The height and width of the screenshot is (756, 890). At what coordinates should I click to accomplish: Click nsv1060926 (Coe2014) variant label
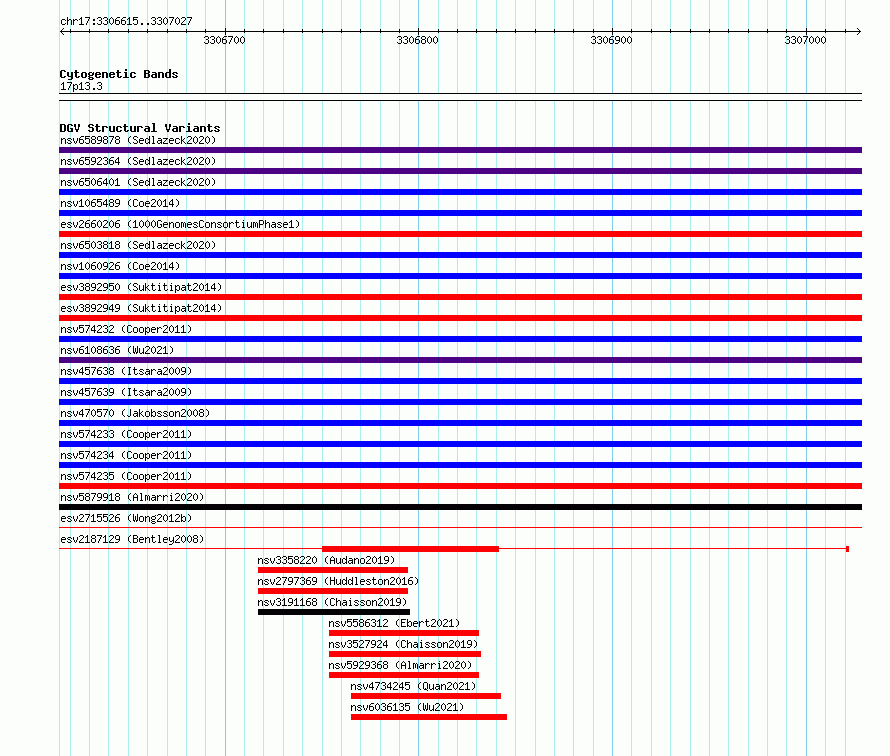(120, 266)
